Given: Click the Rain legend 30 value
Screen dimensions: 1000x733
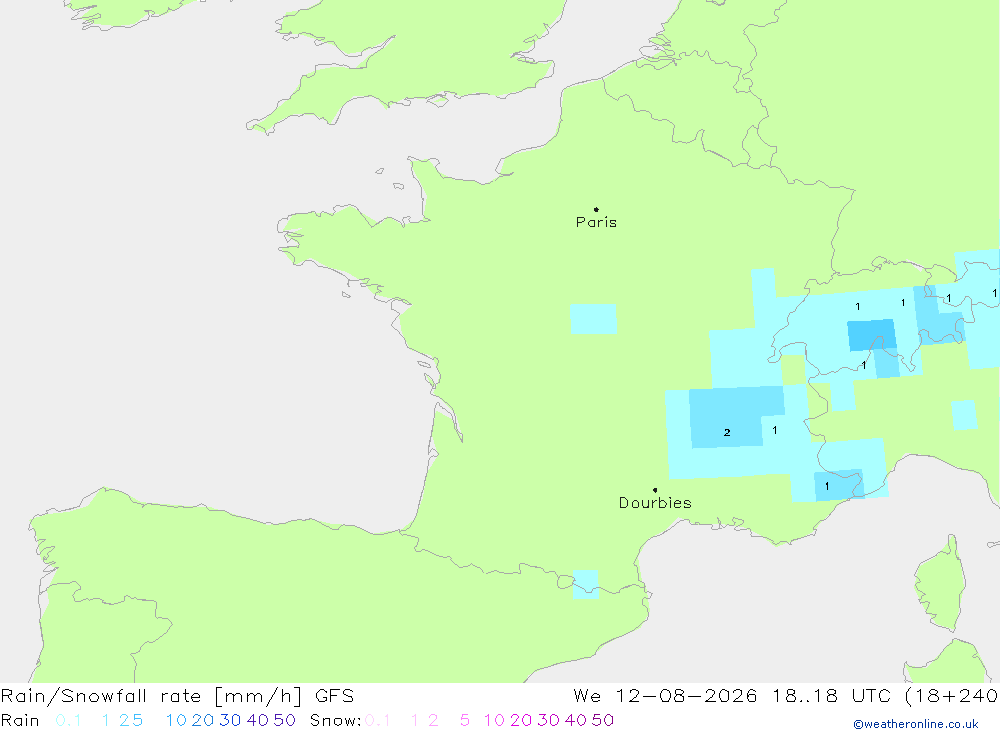Looking at the screenshot, I should pos(230,720).
